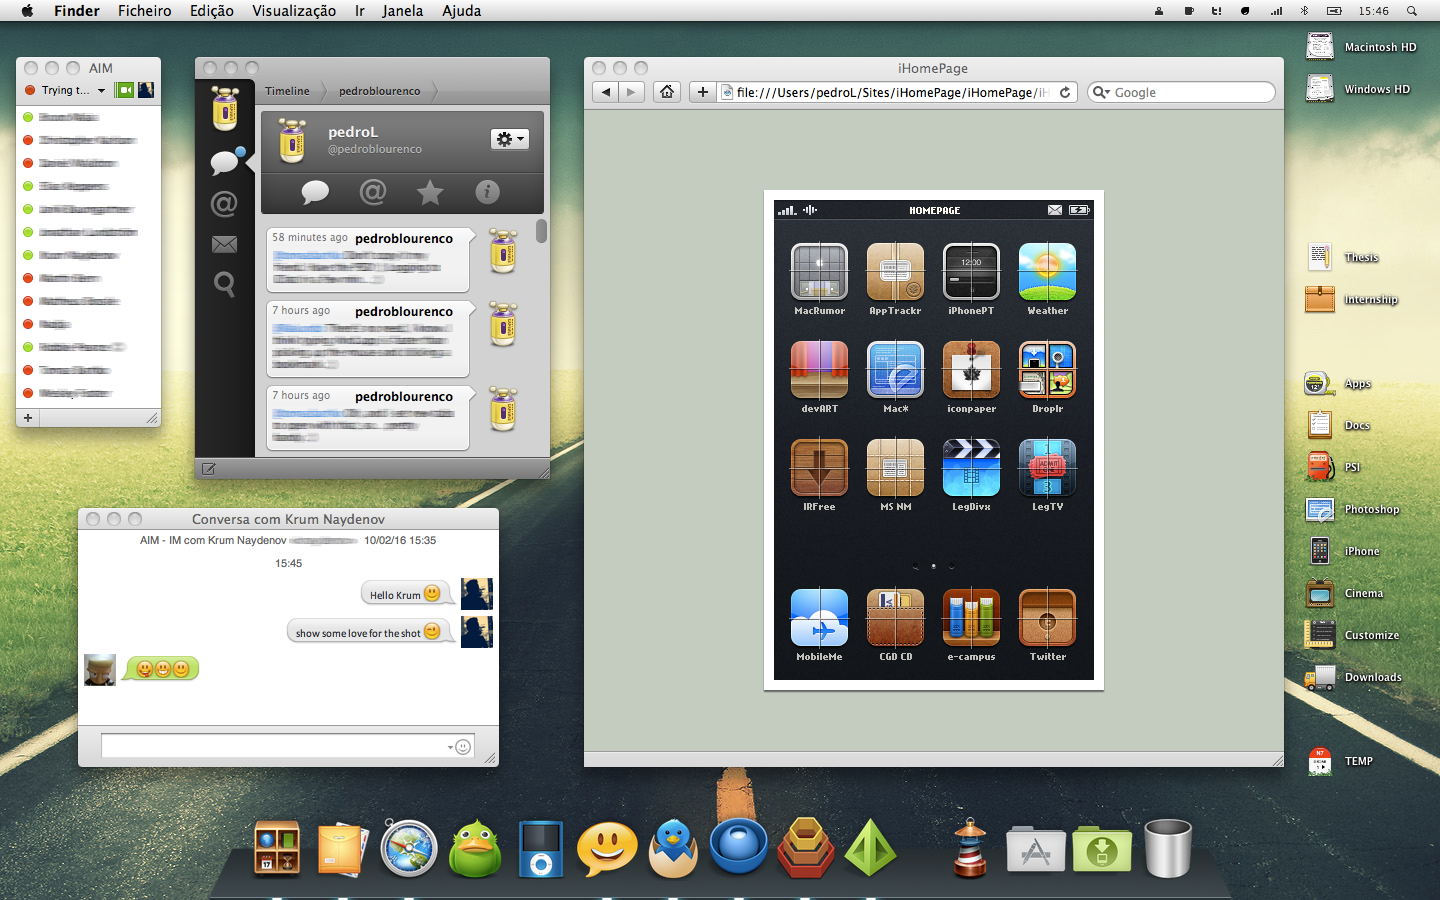Add buddy plus button in AIM window
The image size is (1440, 900).
(28, 418)
